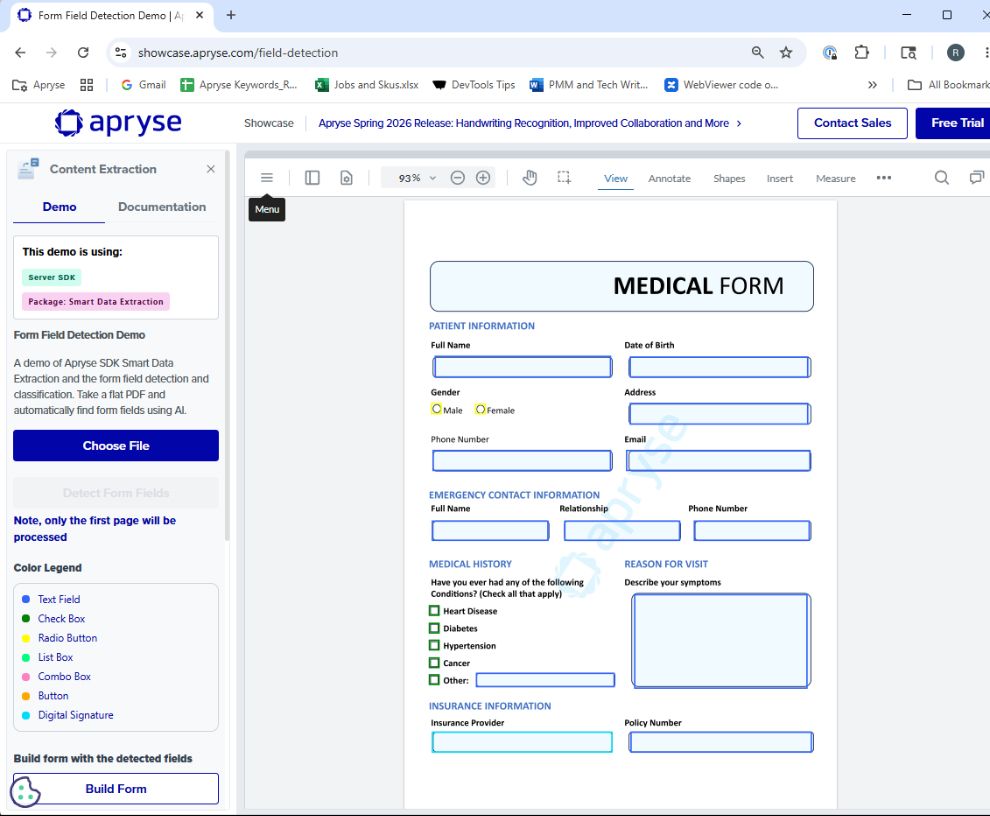Image resolution: width=990 pixels, height=816 pixels.
Task: Select the Annotate ribbon tab
Action: pos(669,178)
